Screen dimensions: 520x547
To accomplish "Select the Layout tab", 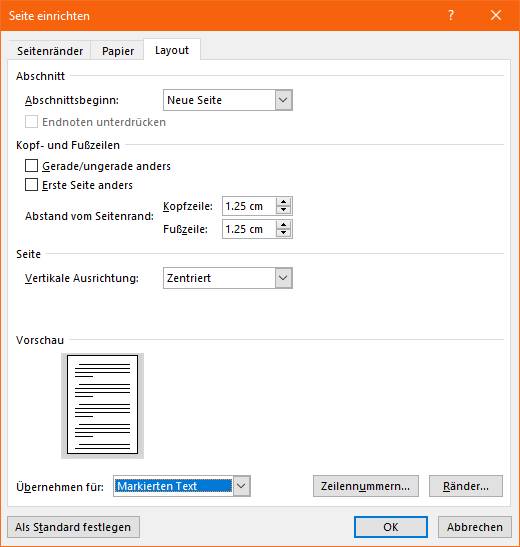I will pos(172,50).
